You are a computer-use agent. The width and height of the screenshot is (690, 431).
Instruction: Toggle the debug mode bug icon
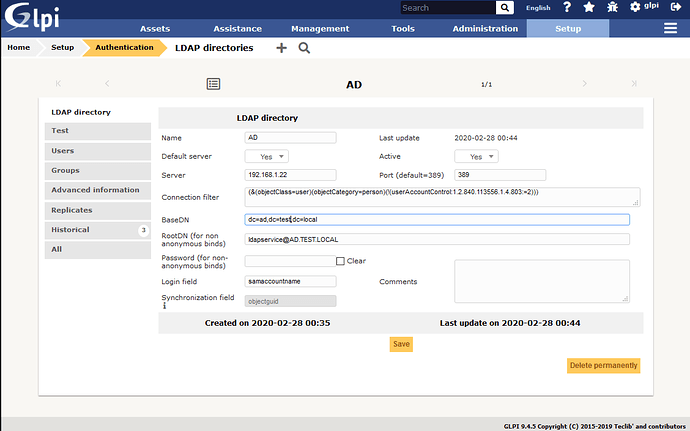pos(612,7)
